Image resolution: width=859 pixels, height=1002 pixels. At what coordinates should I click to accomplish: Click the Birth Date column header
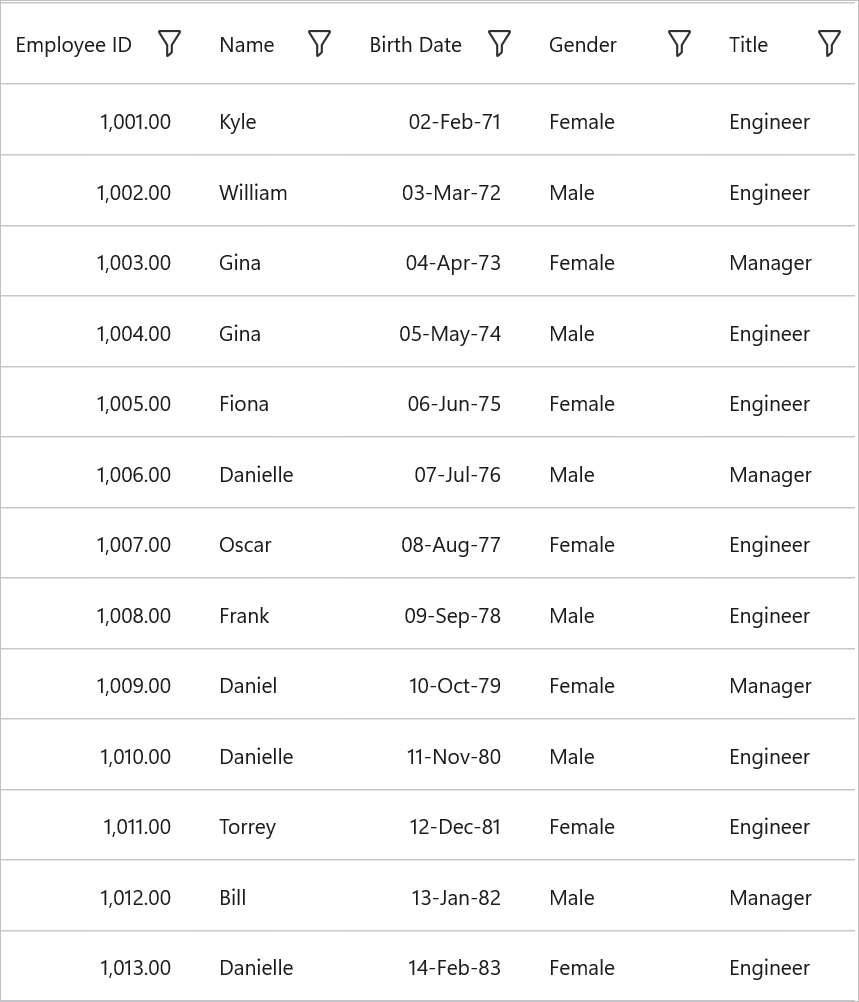(x=415, y=45)
